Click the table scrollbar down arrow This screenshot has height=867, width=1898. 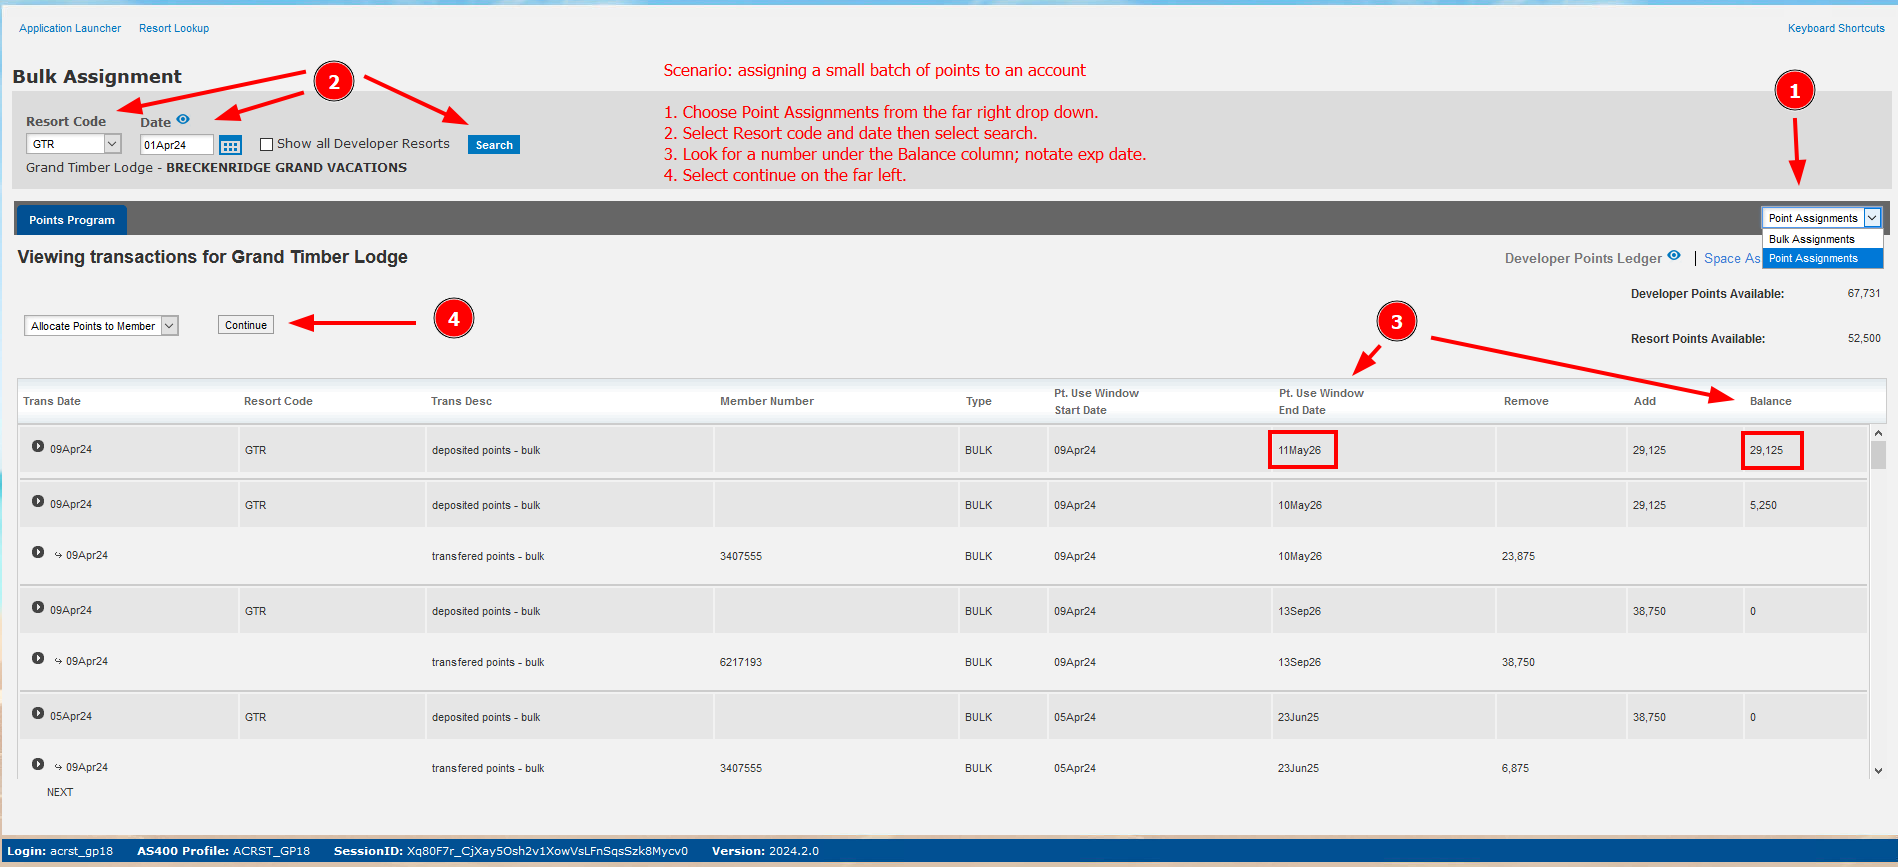pos(1878,770)
